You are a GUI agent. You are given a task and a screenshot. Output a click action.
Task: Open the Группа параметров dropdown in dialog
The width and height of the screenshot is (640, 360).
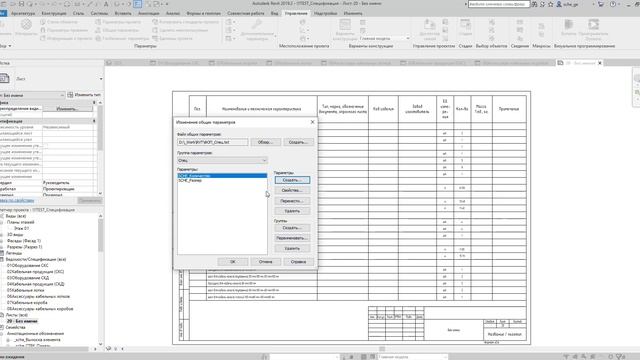tap(222, 160)
